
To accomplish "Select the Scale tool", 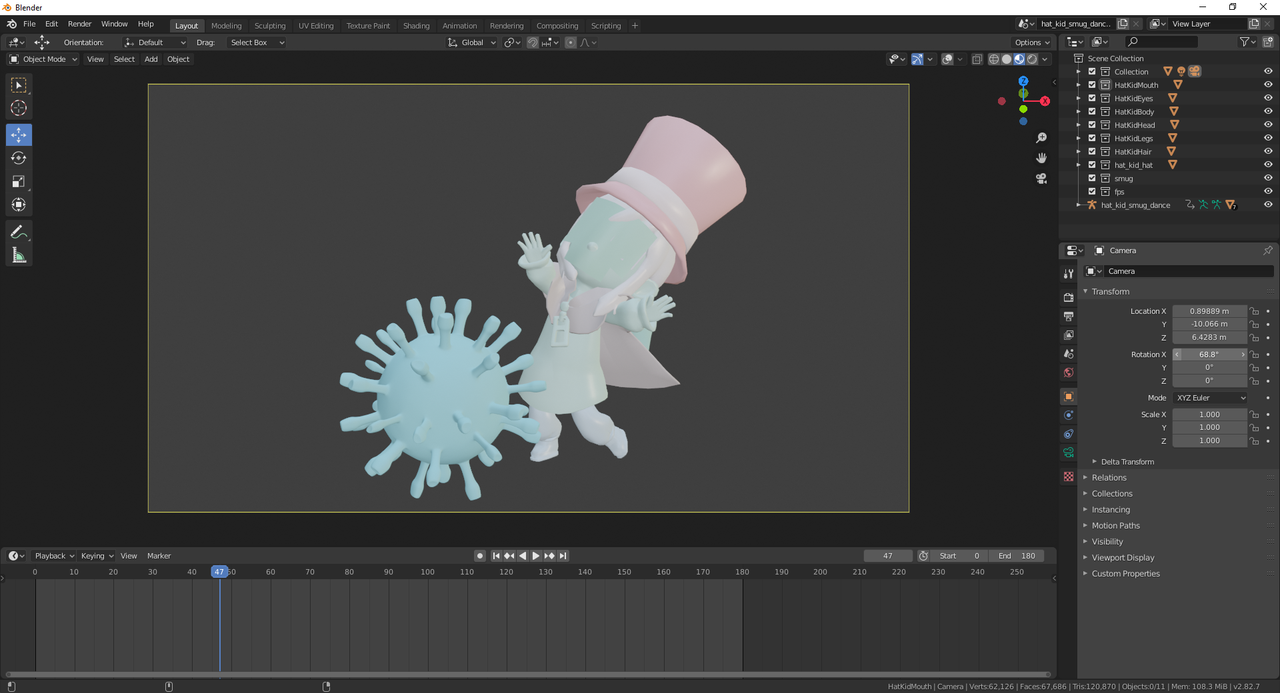I will (19, 181).
